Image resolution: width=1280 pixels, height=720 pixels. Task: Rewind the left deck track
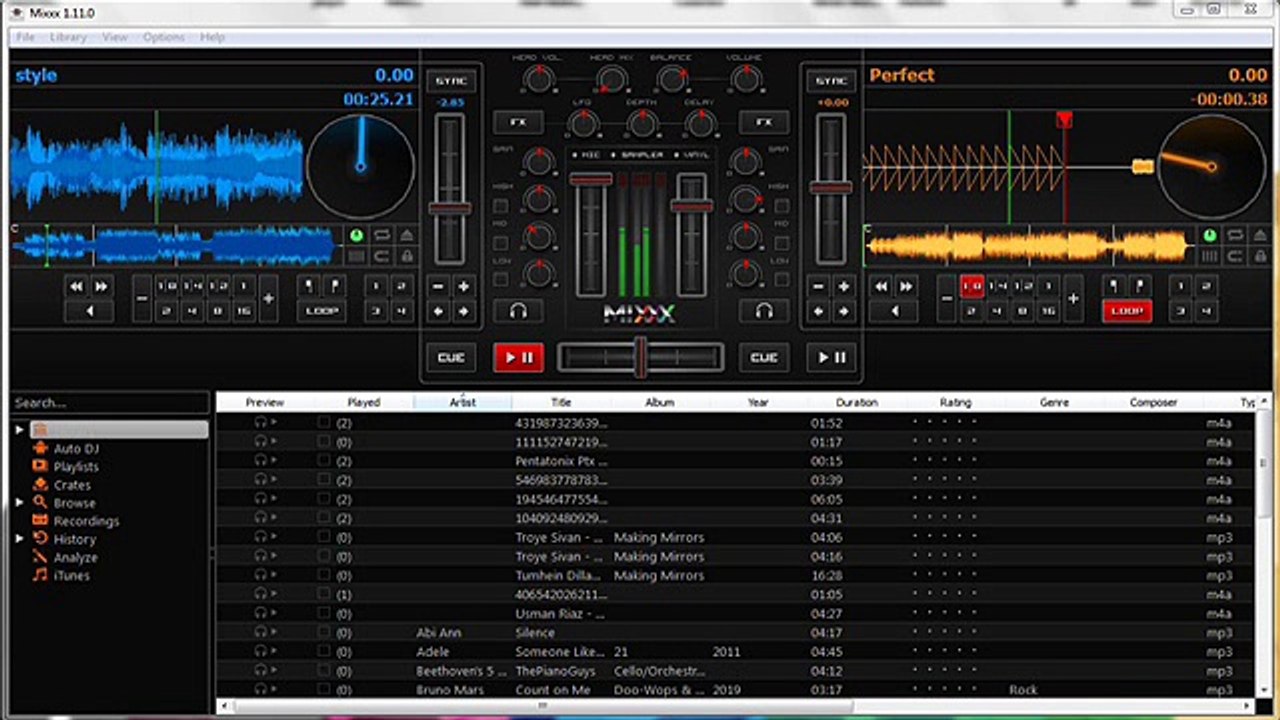(x=76, y=286)
